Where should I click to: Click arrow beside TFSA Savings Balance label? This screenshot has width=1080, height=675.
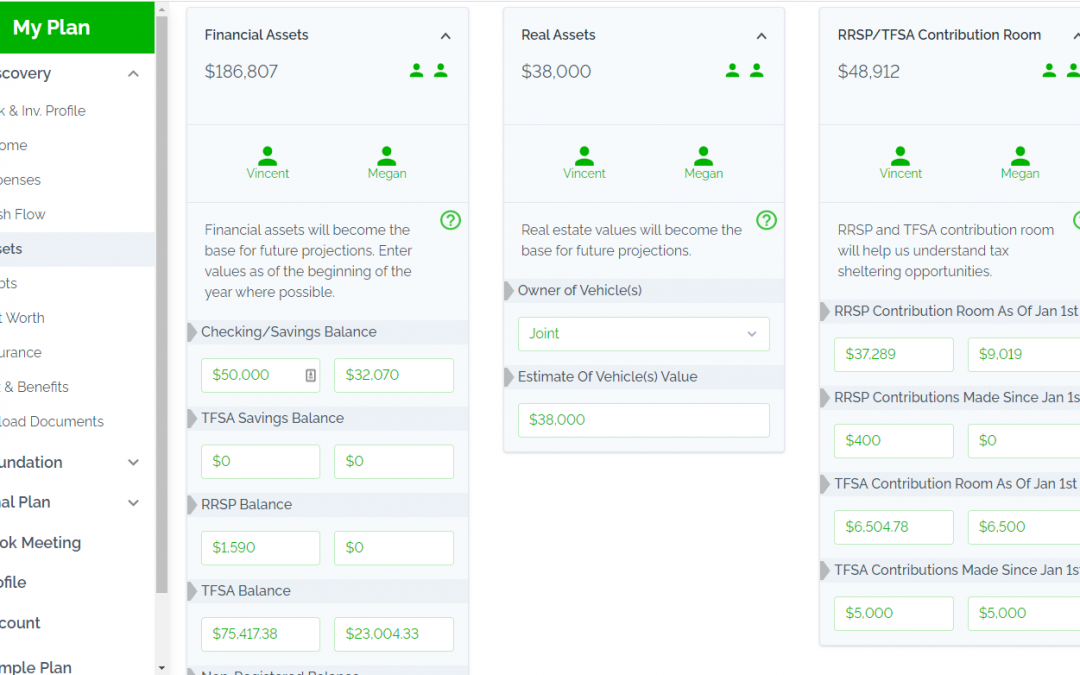[x=192, y=418]
